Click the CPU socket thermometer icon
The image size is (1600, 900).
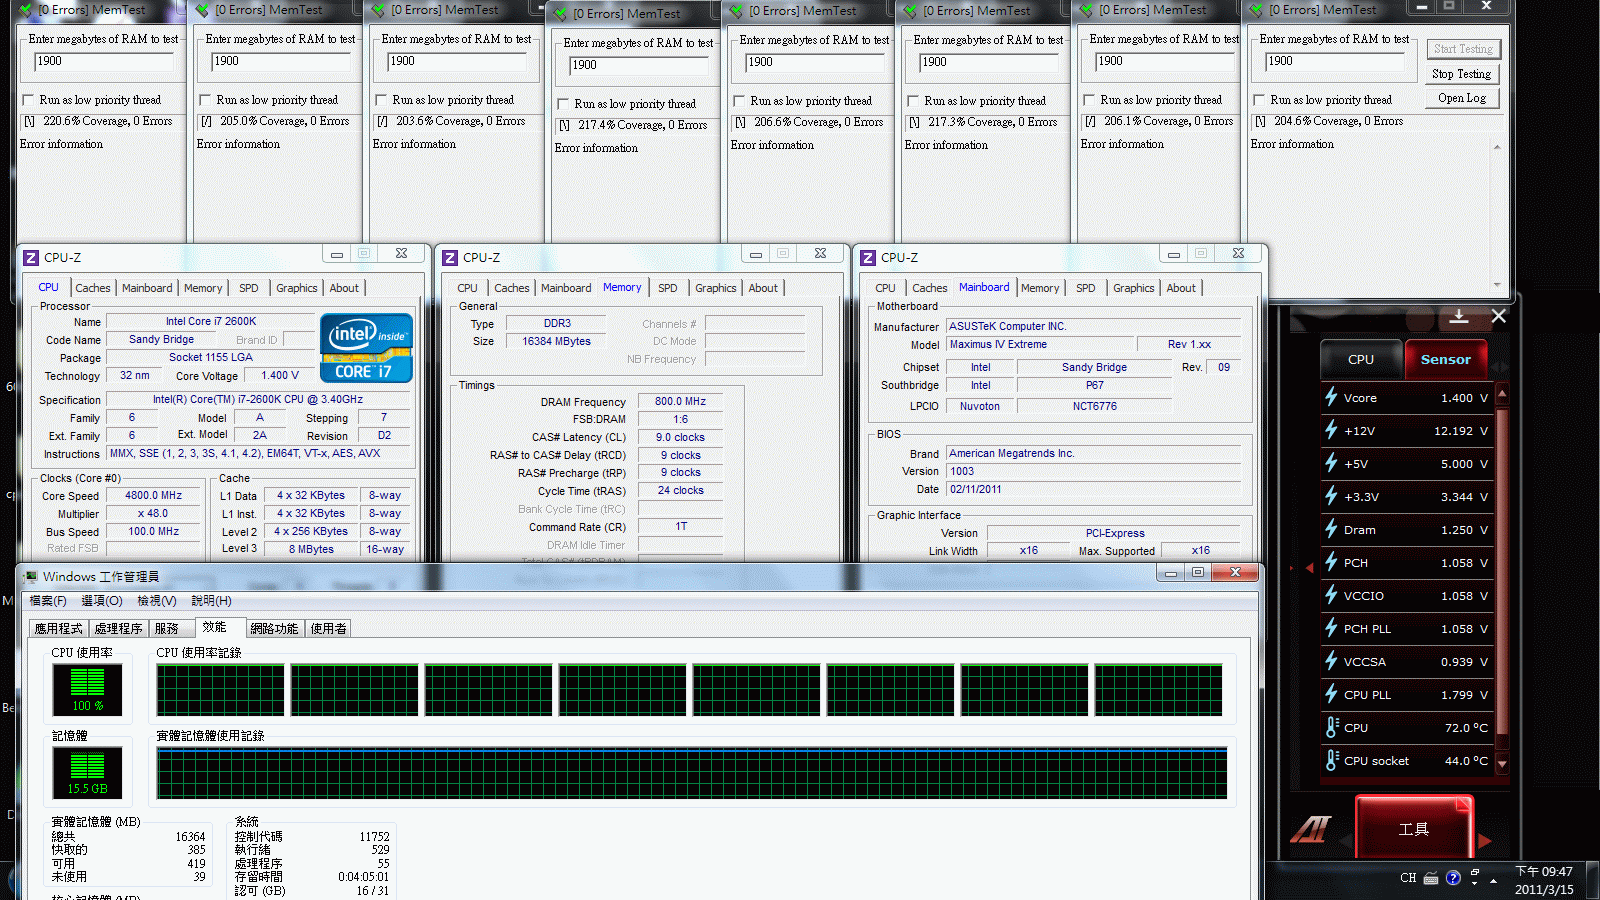1332,760
